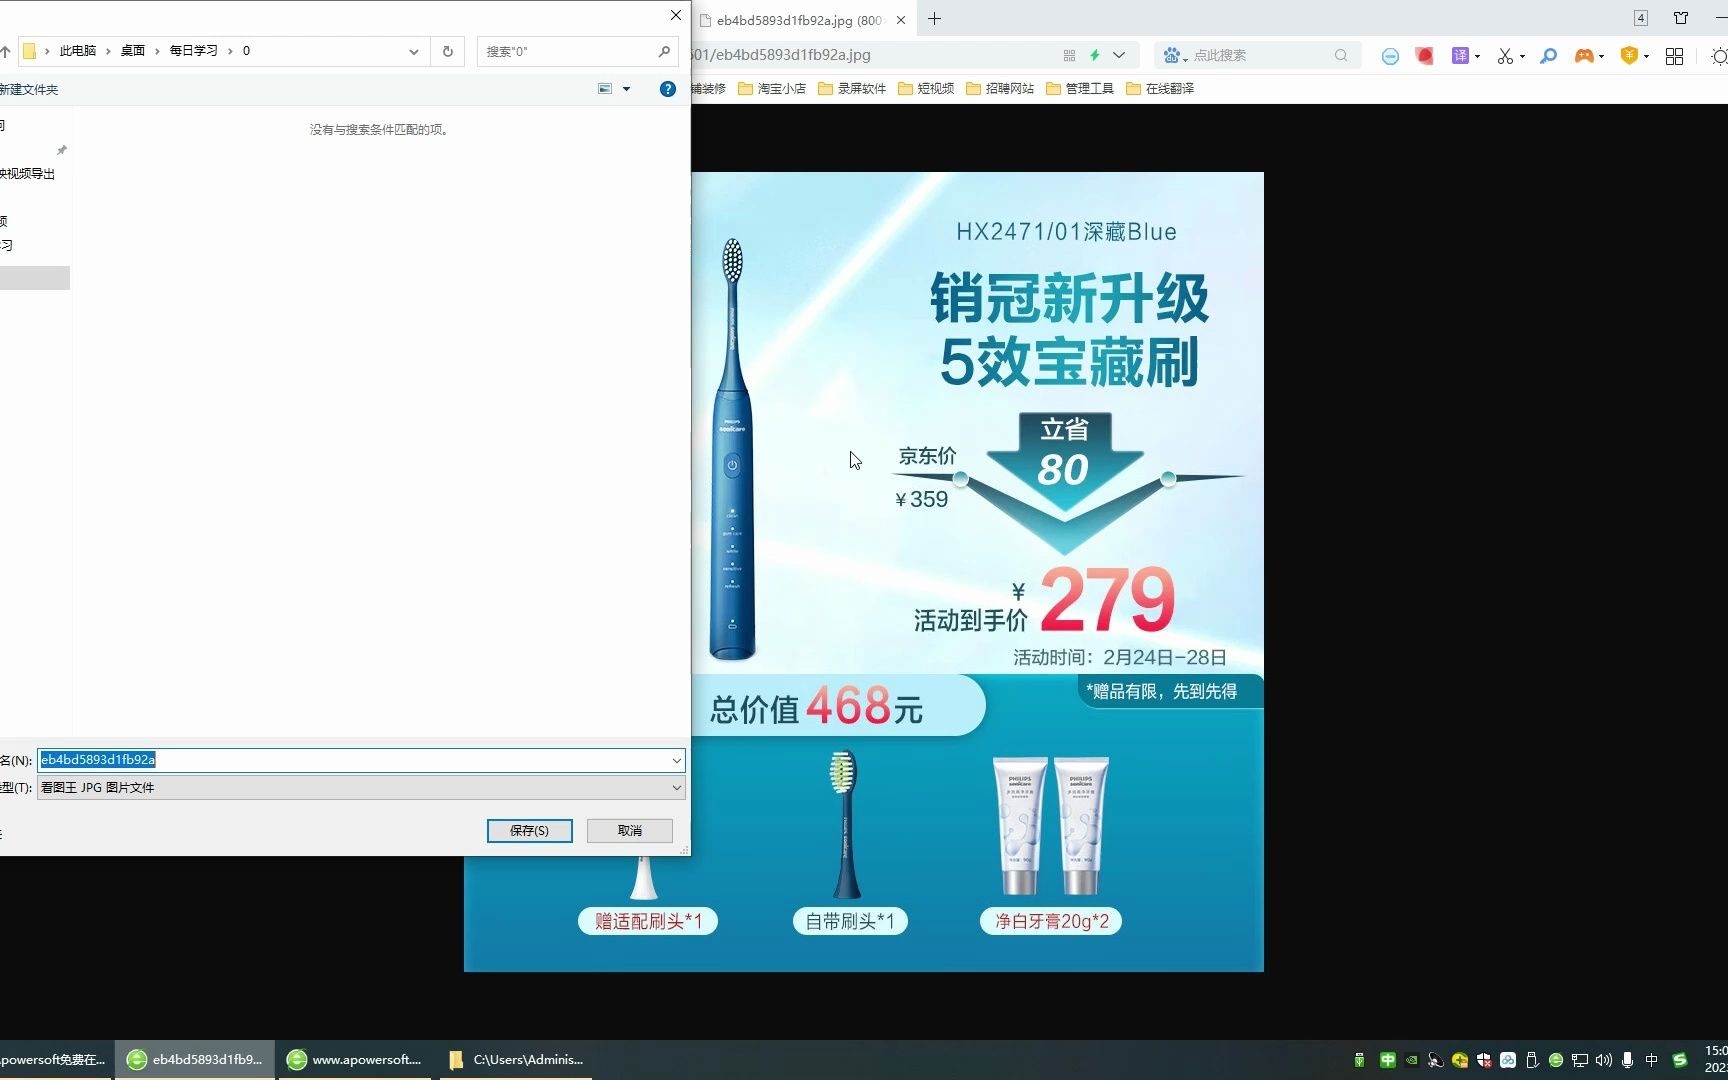Open the 短视频 bookmark folder
1728x1080 pixels.
[926, 89]
